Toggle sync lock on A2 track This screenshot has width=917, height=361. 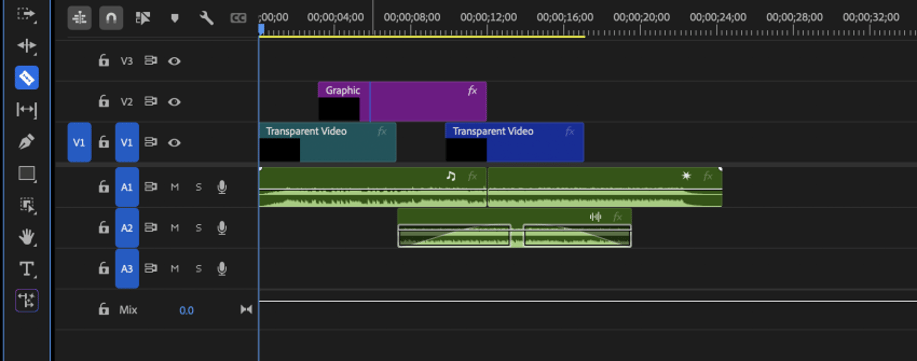pyautogui.click(x=151, y=228)
